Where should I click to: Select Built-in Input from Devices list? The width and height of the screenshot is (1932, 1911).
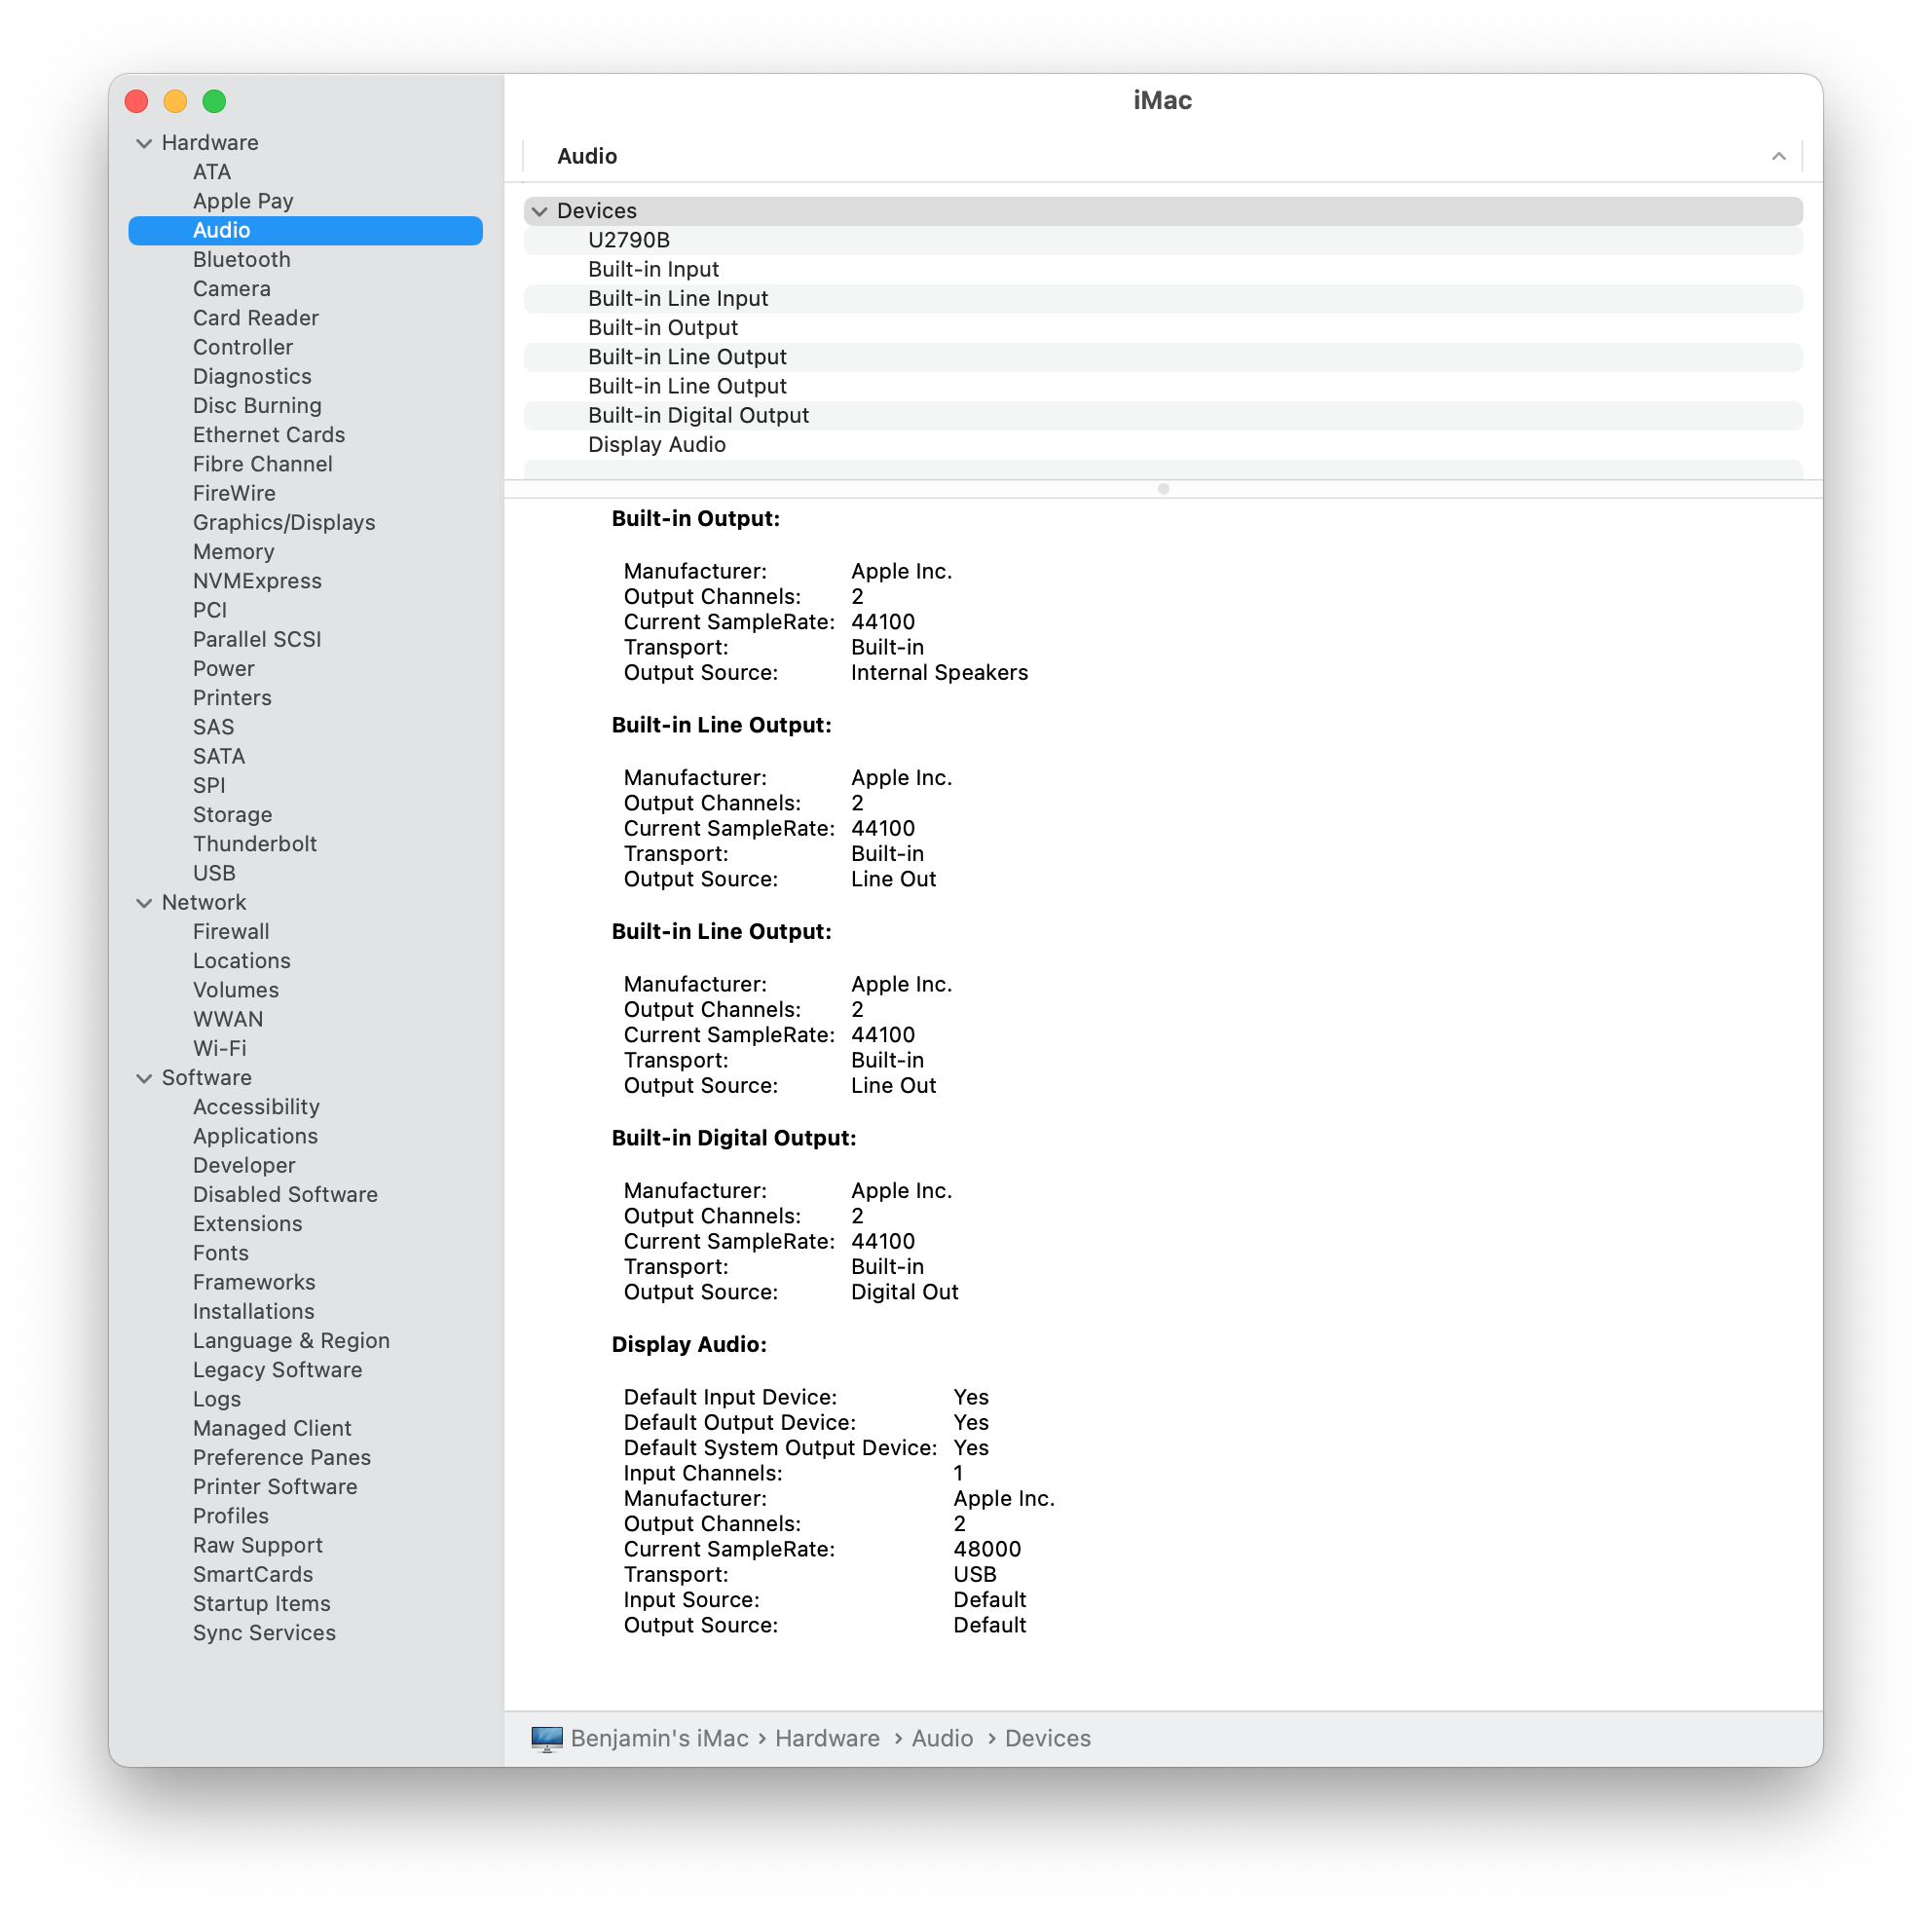tap(656, 268)
